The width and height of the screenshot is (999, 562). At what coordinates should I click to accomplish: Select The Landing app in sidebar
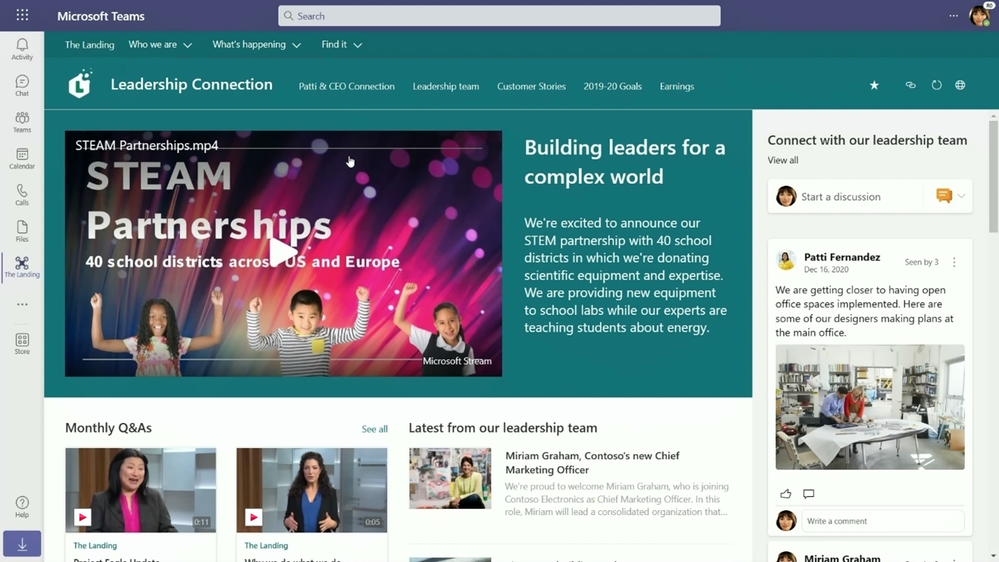(22, 267)
